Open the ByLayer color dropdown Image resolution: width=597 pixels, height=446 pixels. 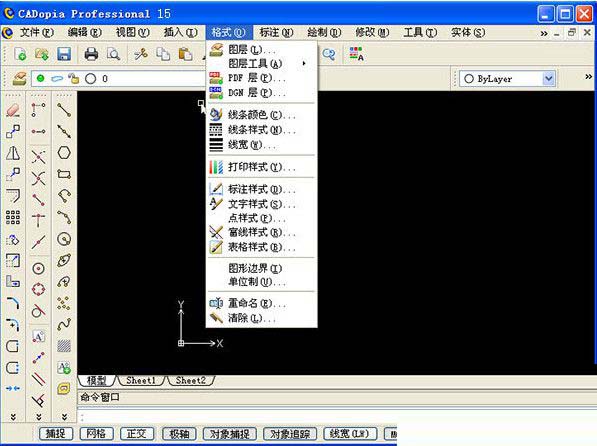pos(548,78)
